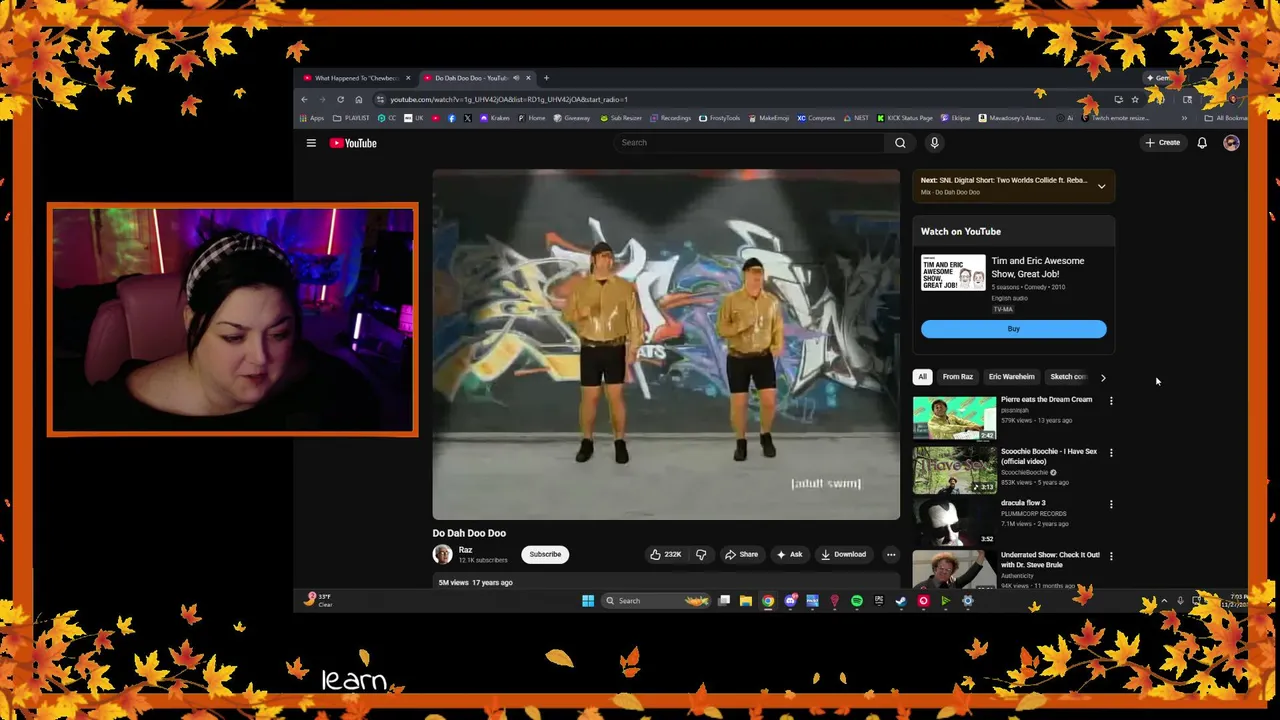Go back using the browser back arrow
This screenshot has width=1280, height=720.
pos(305,99)
